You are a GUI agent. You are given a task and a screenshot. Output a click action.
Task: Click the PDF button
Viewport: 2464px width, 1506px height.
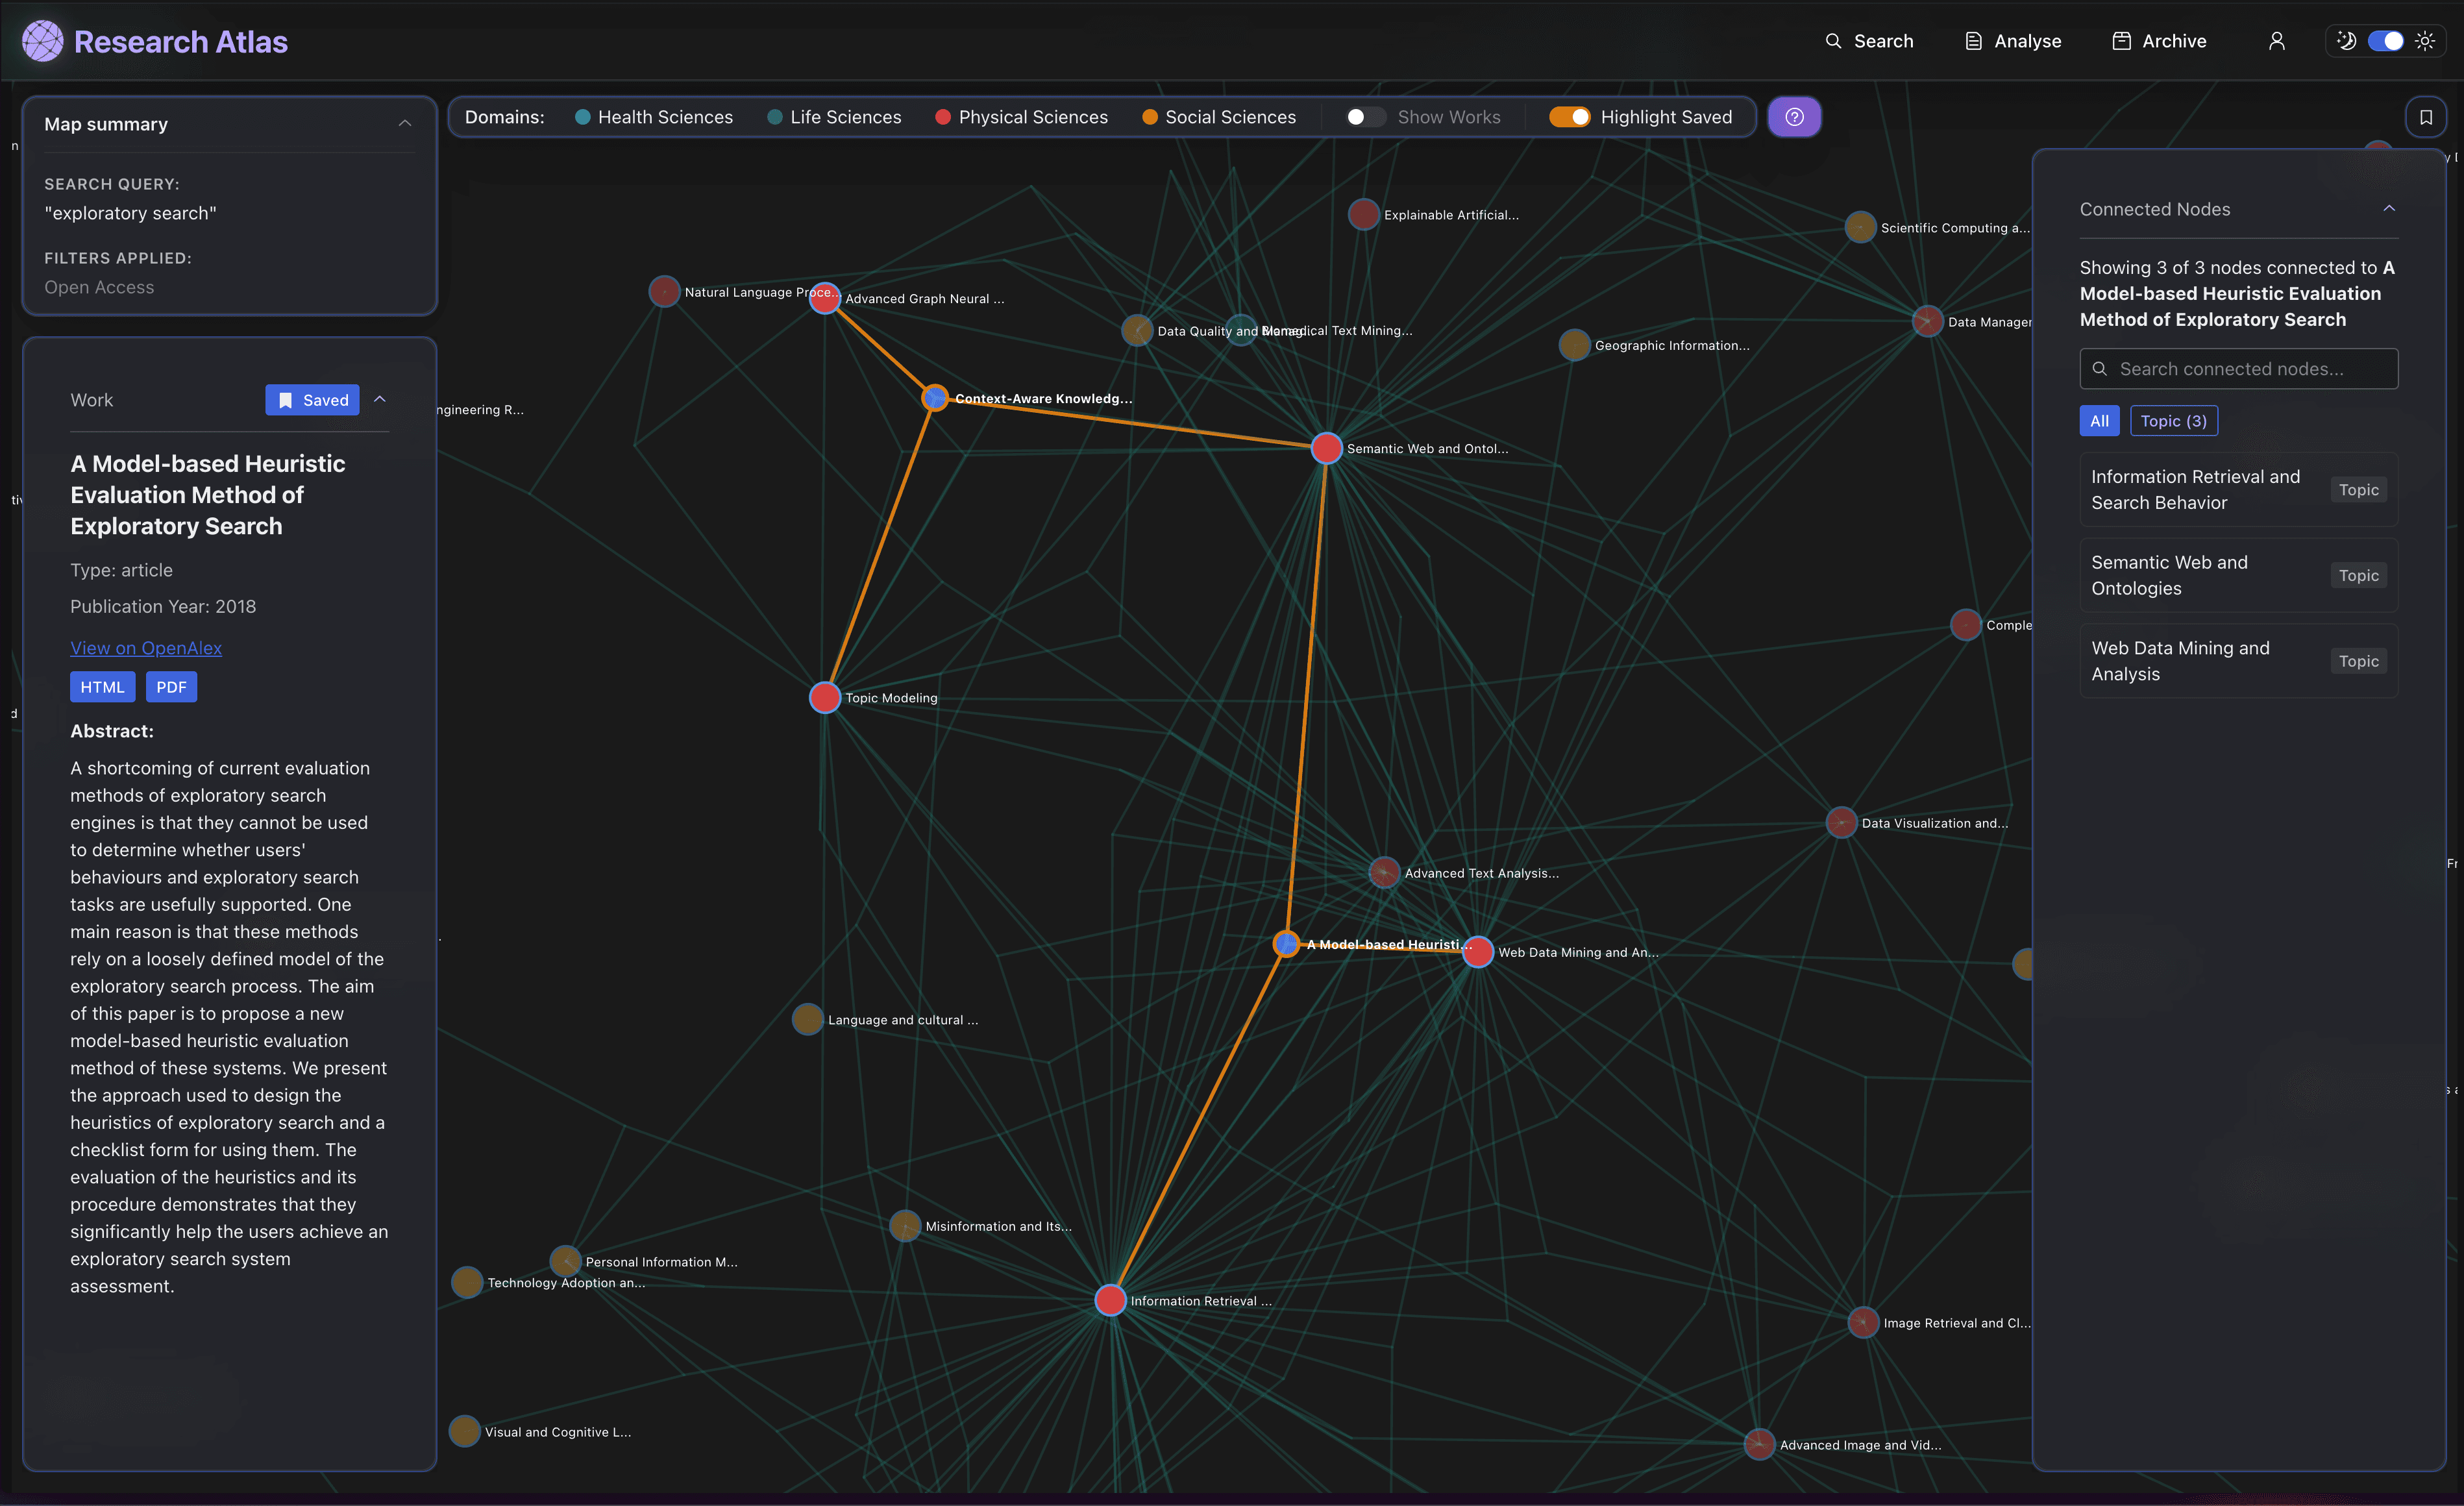coord(171,687)
